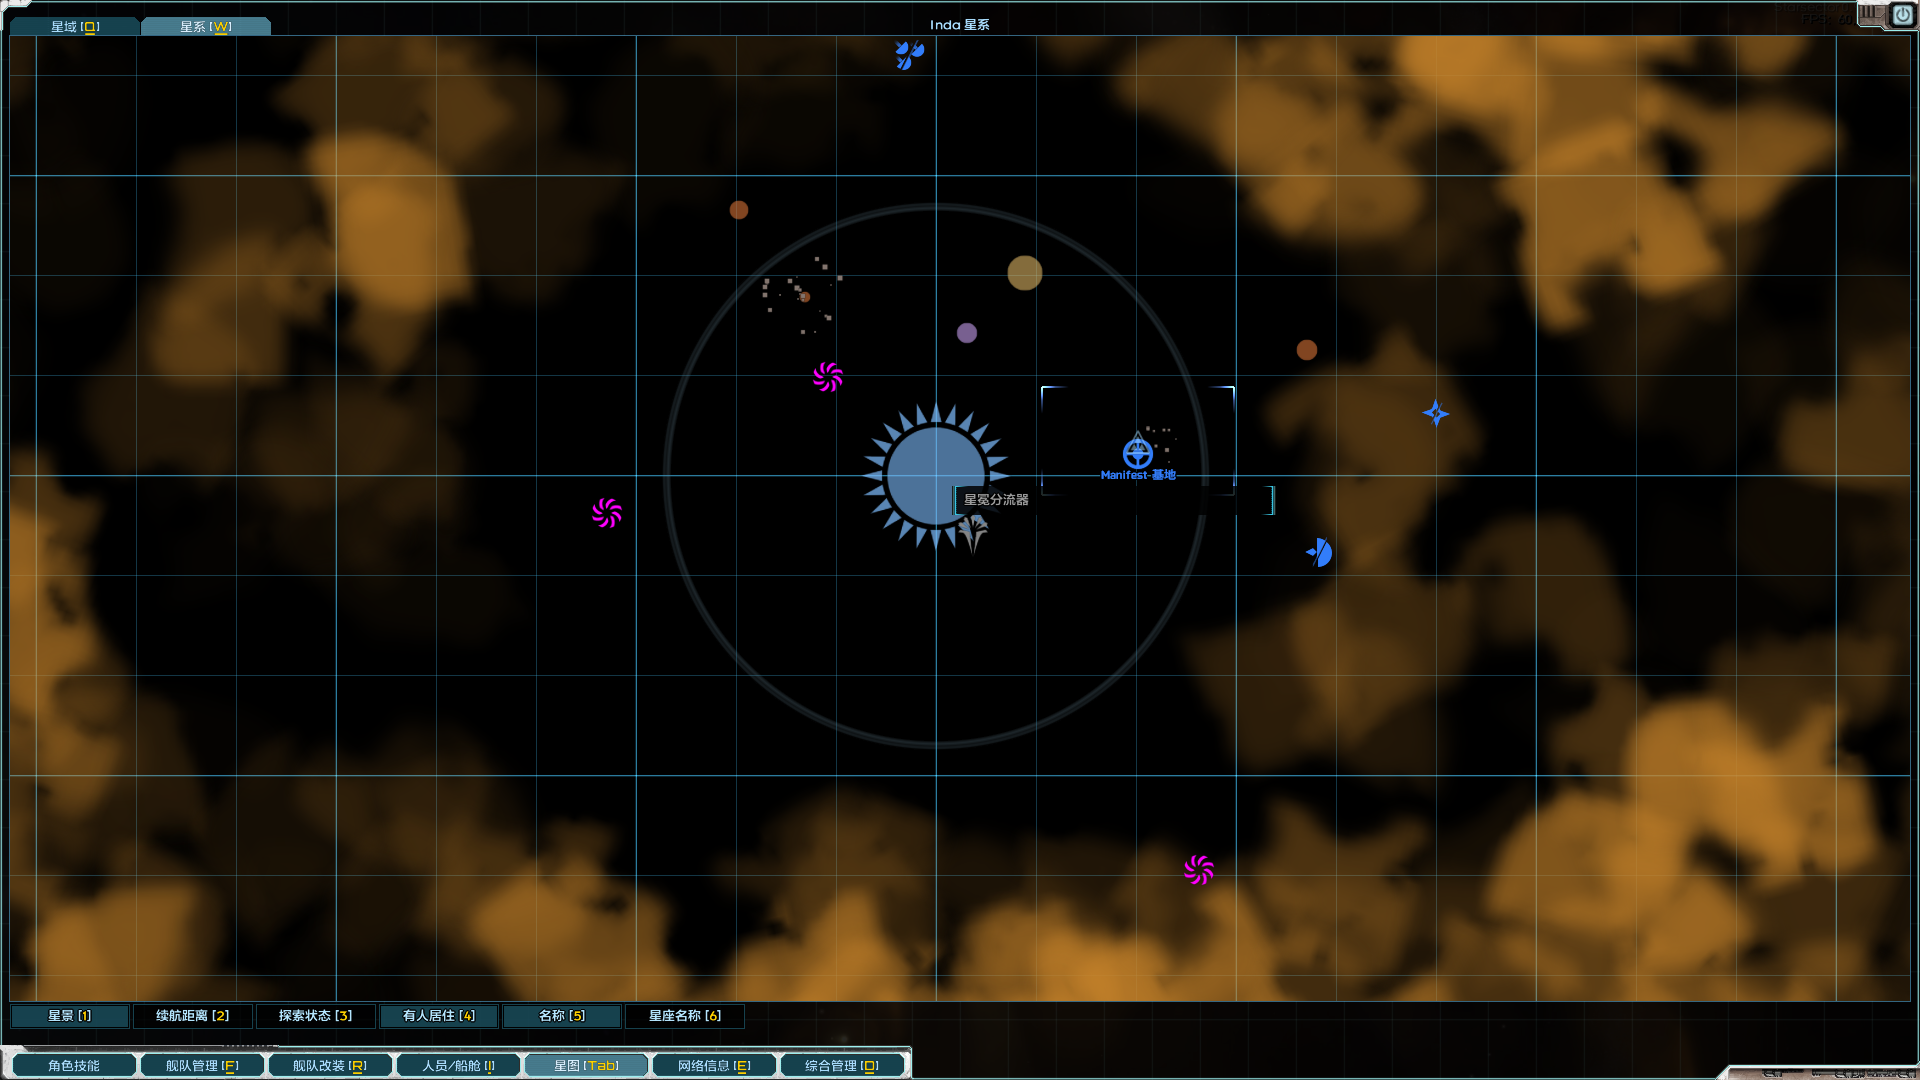The width and height of the screenshot is (1920, 1080).
Task: Open the 网络信息 [E] menu
Action: [x=714, y=1065]
